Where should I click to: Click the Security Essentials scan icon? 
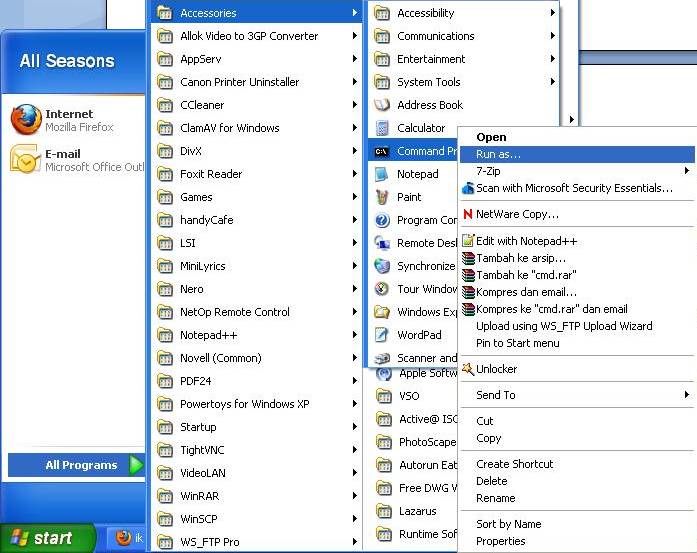click(x=468, y=188)
